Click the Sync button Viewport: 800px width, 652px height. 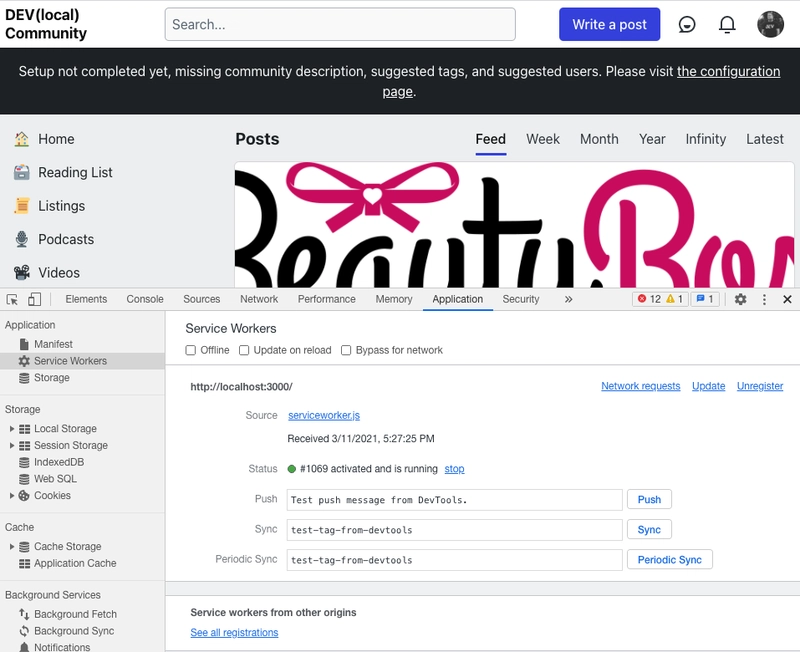649,530
